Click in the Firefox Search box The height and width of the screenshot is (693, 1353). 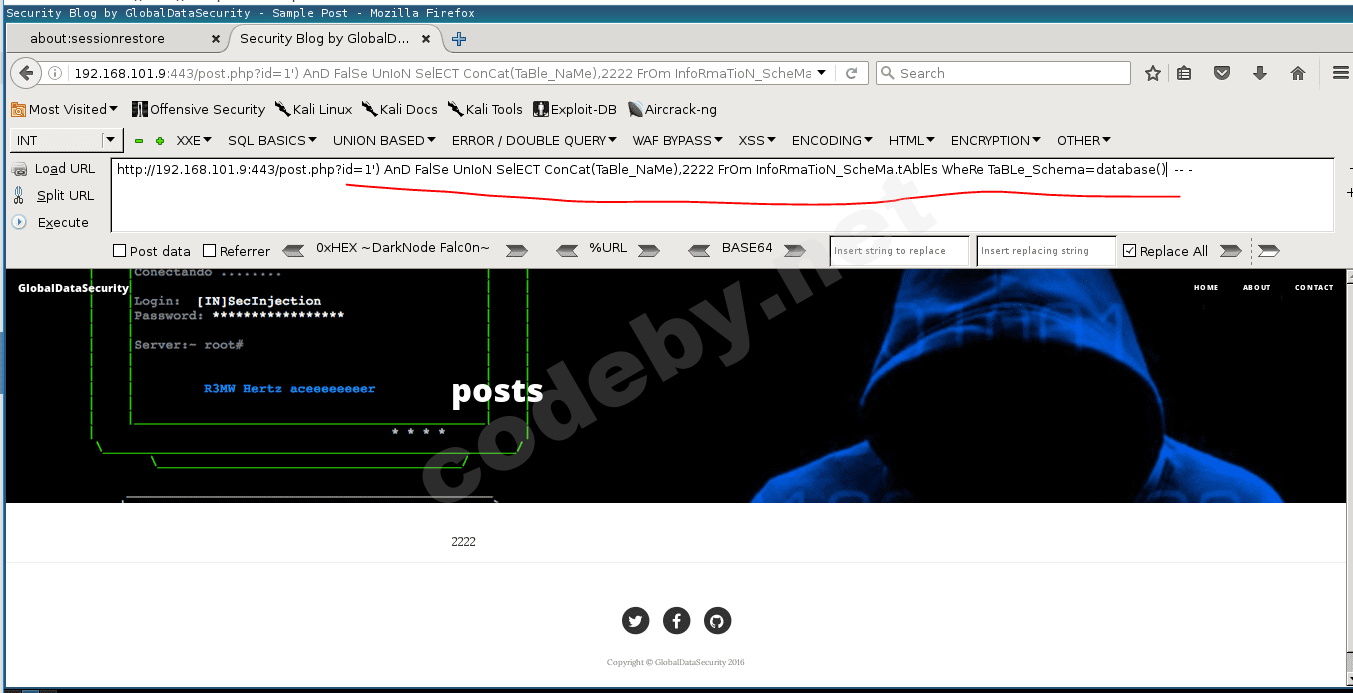[1003, 73]
